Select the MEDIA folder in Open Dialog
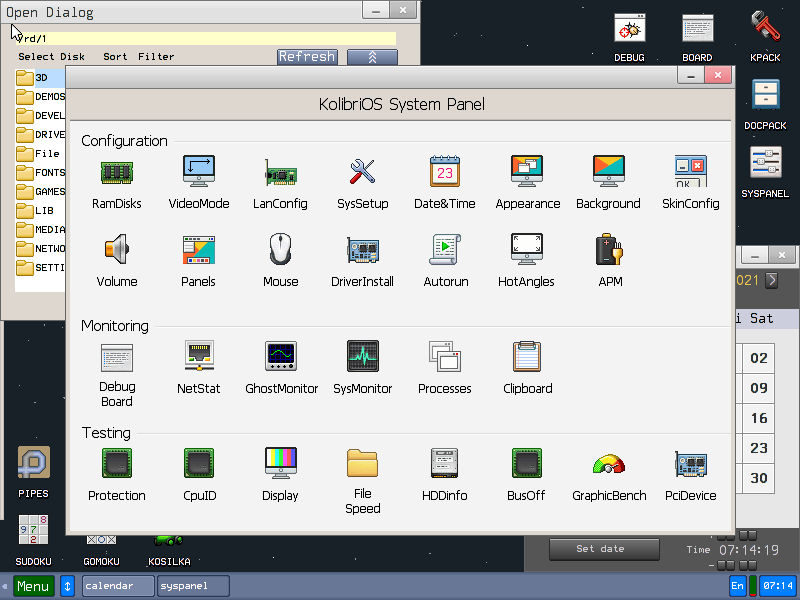800x600 pixels. click(40, 230)
